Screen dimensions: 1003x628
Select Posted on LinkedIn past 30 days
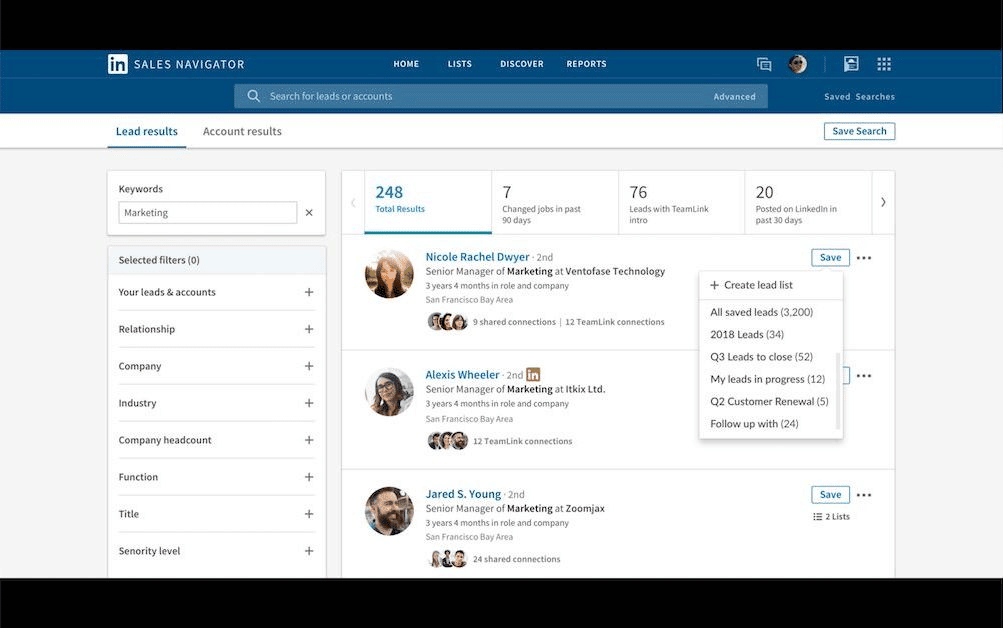(808, 202)
